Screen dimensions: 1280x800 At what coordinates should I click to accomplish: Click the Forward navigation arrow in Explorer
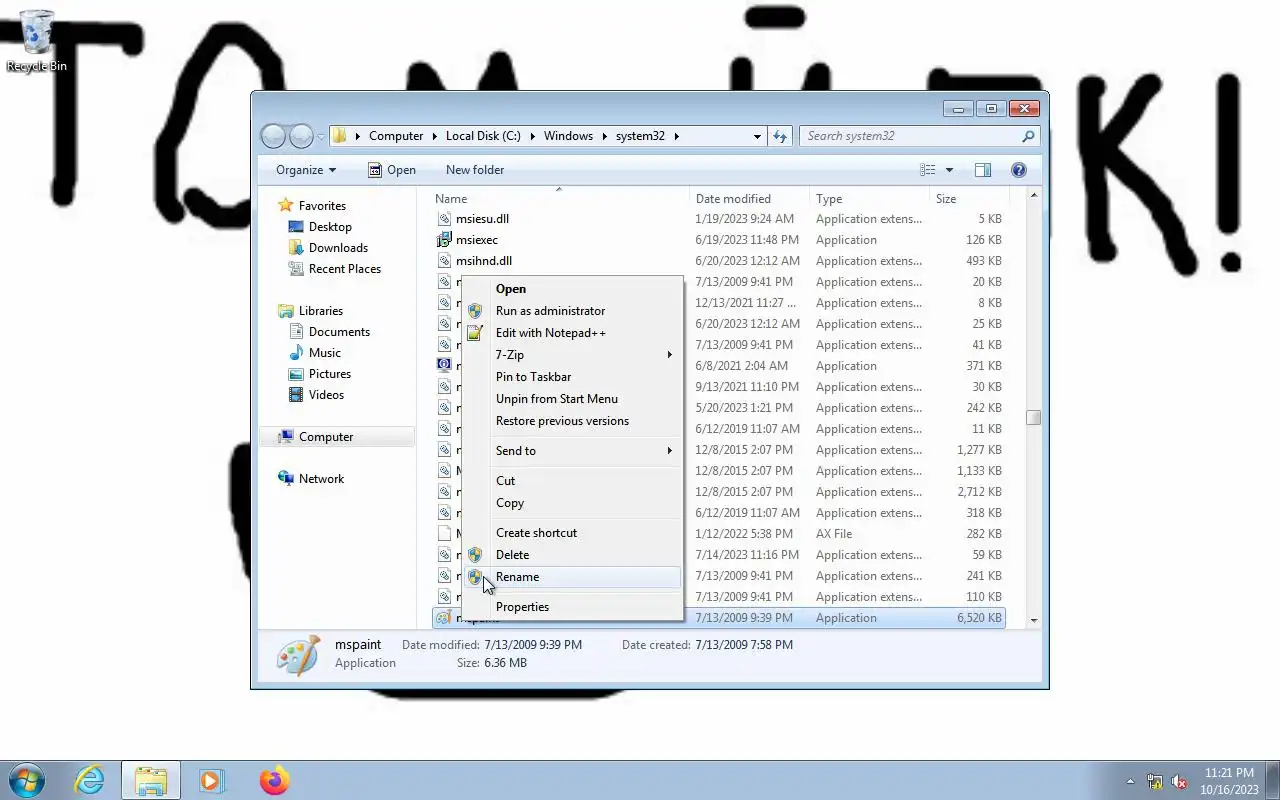301,136
